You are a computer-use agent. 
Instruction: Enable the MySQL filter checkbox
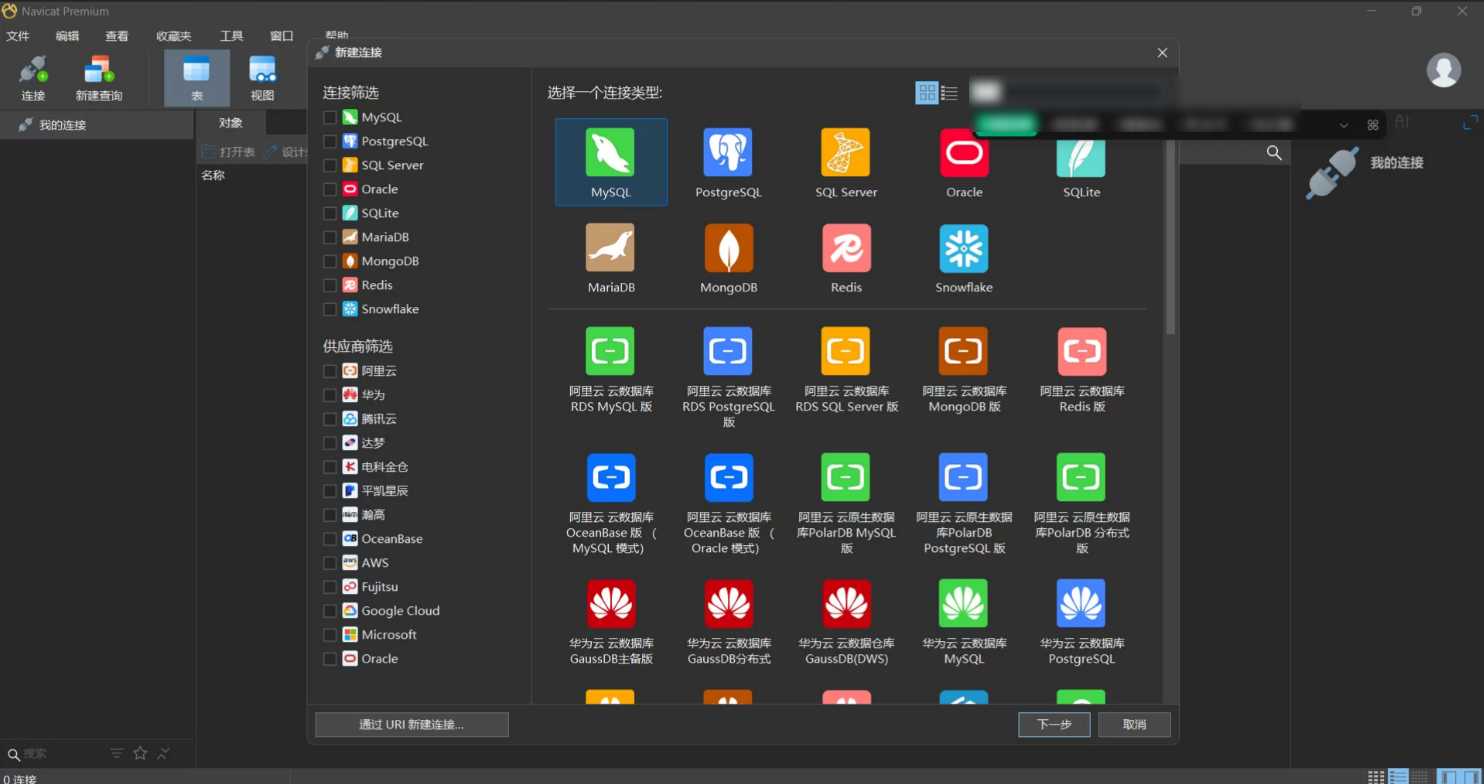[330, 117]
